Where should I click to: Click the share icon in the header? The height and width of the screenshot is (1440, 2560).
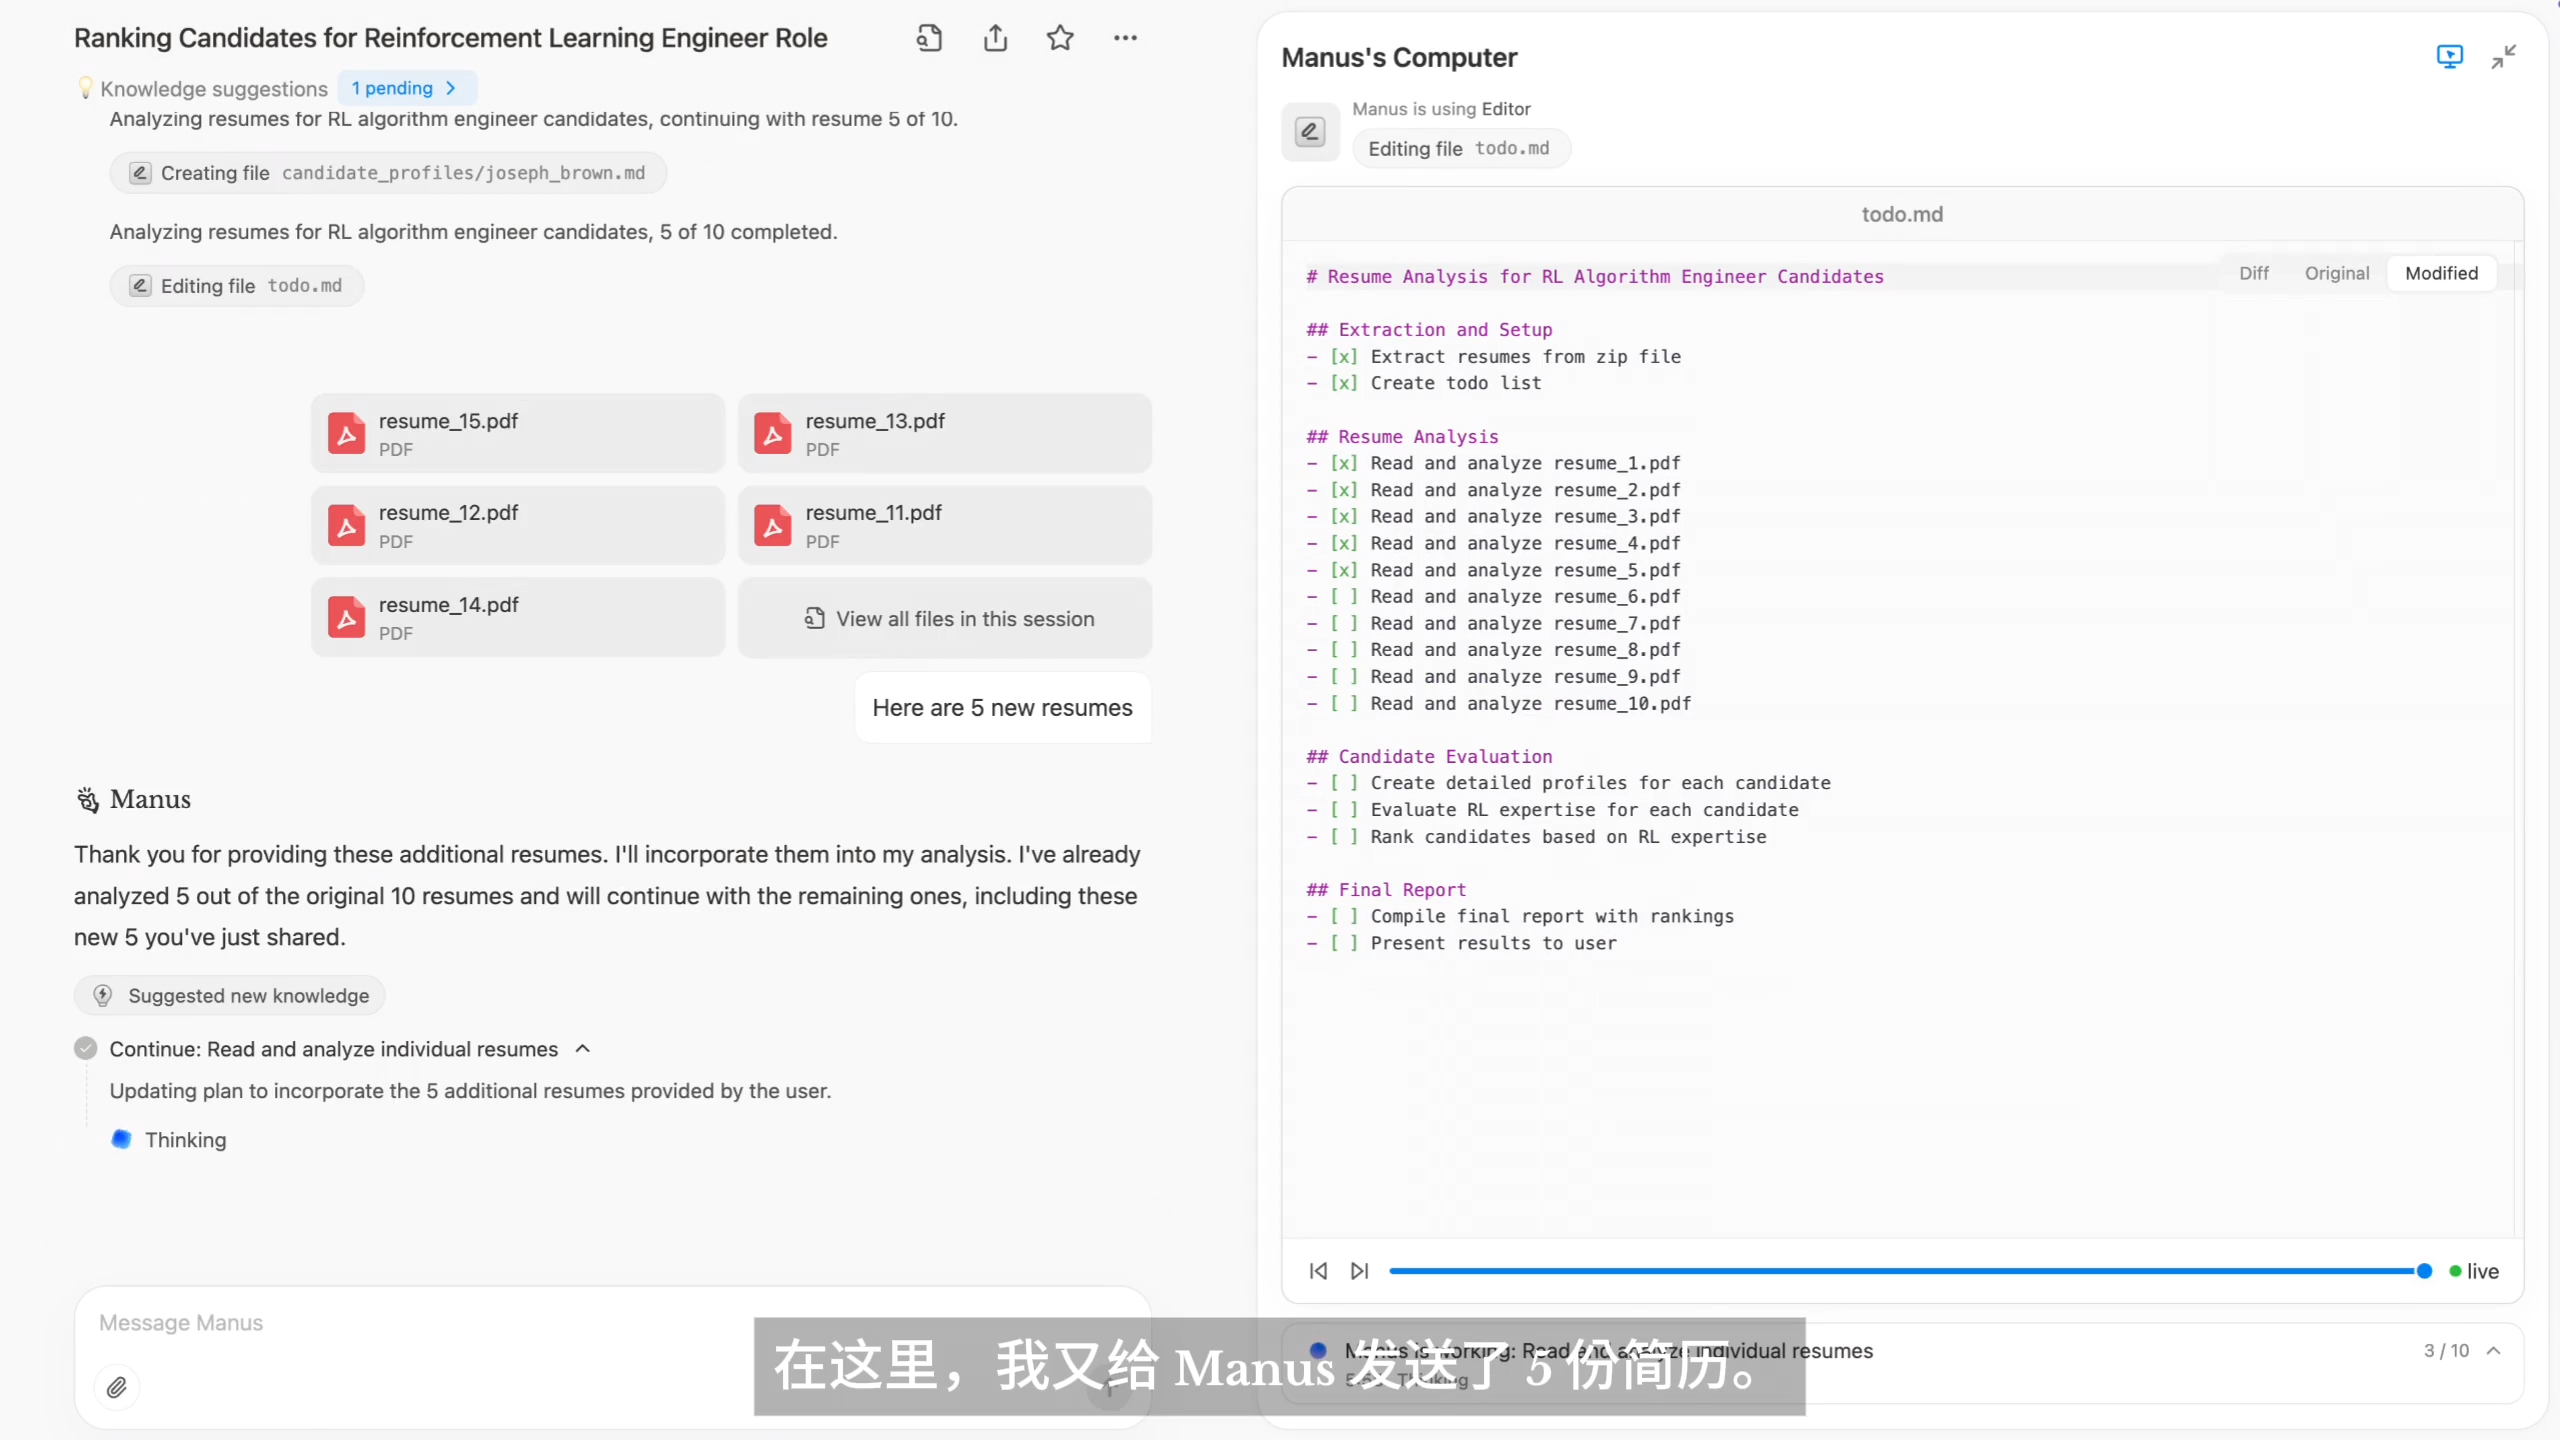coord(995,38)
